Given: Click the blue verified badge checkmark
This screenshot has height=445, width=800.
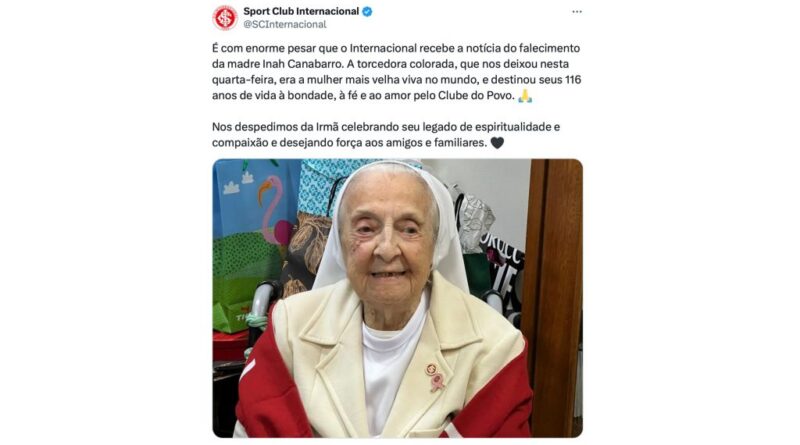Looking at the screenshot, I should coord(367,12).
